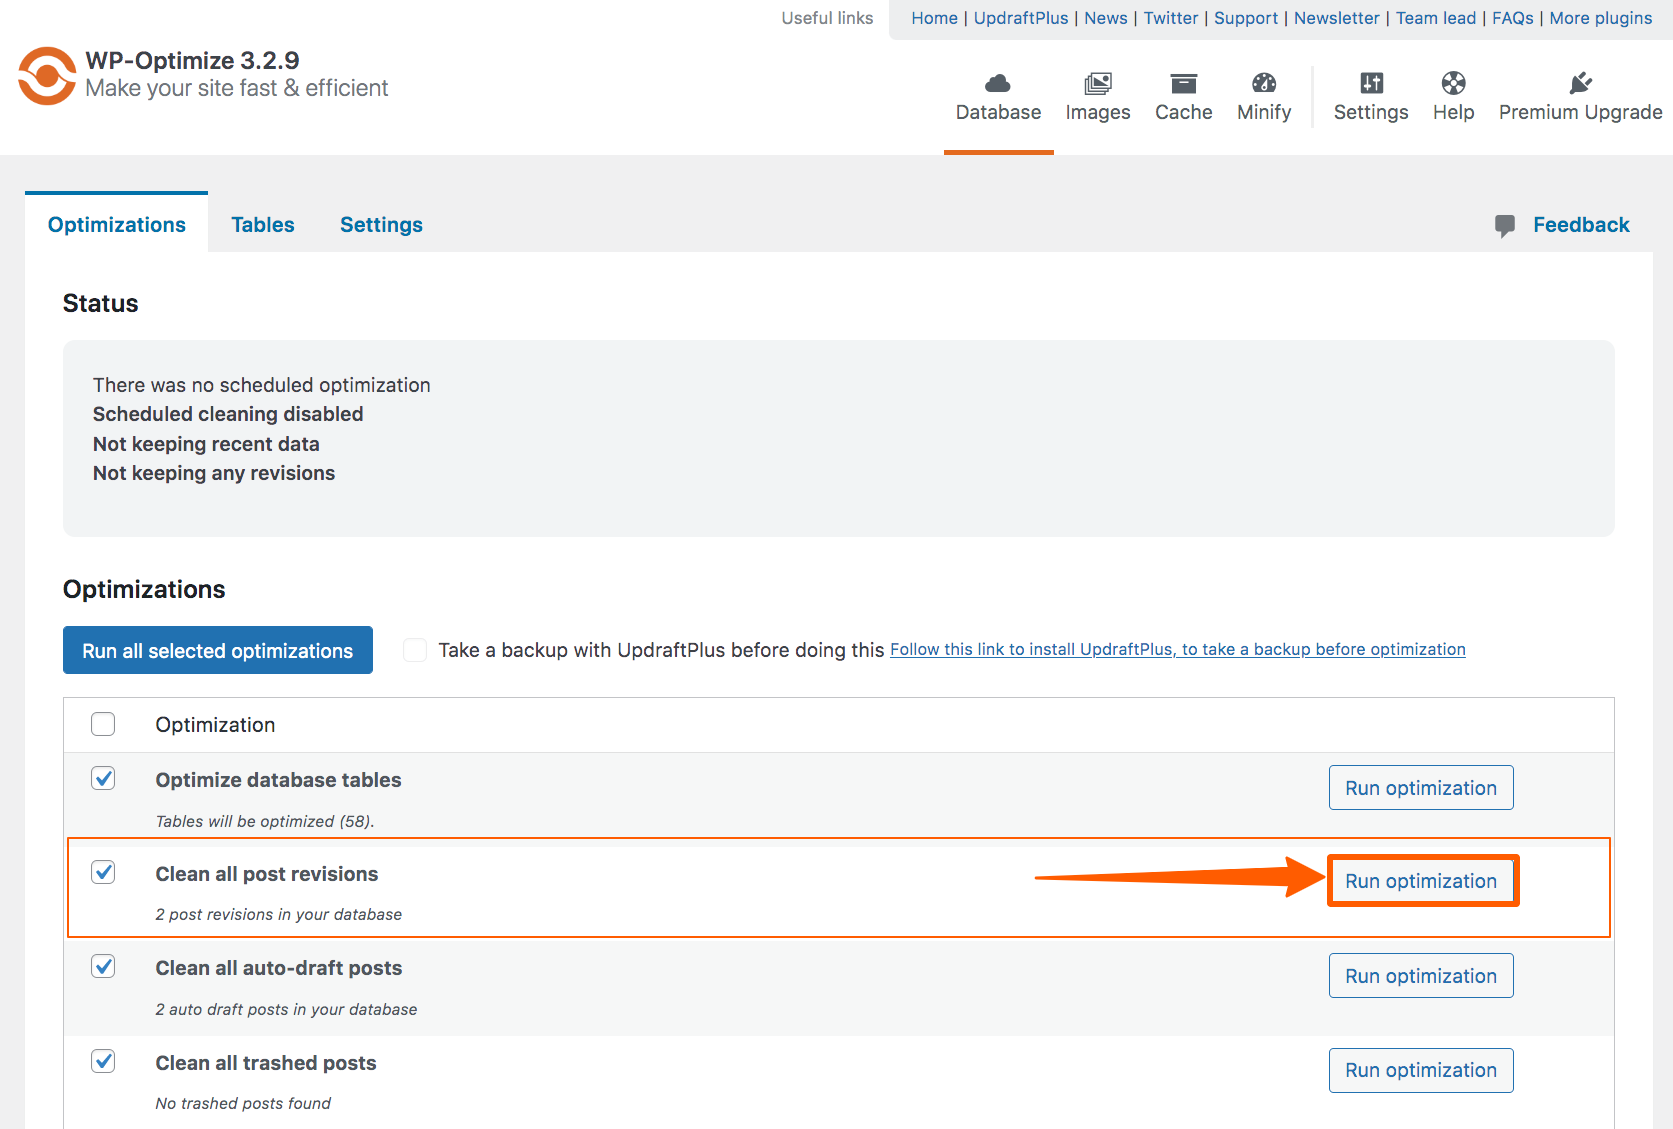Open the Settings tab
The width and height of the screenshot is (1673, 1129).
(x=381, y=224)
